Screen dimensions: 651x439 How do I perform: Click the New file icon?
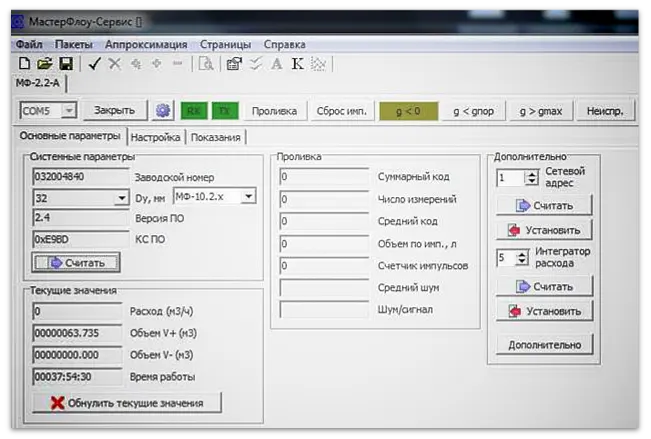pyautogui.click(x=25, y=64)
